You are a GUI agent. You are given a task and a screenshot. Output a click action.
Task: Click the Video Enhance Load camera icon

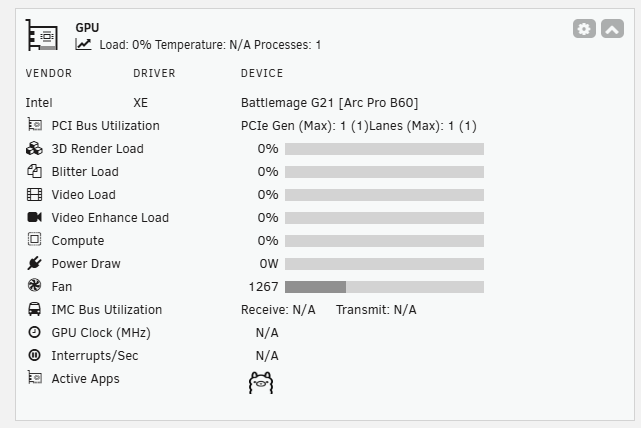pyautogui.click(x=34, y=217)
